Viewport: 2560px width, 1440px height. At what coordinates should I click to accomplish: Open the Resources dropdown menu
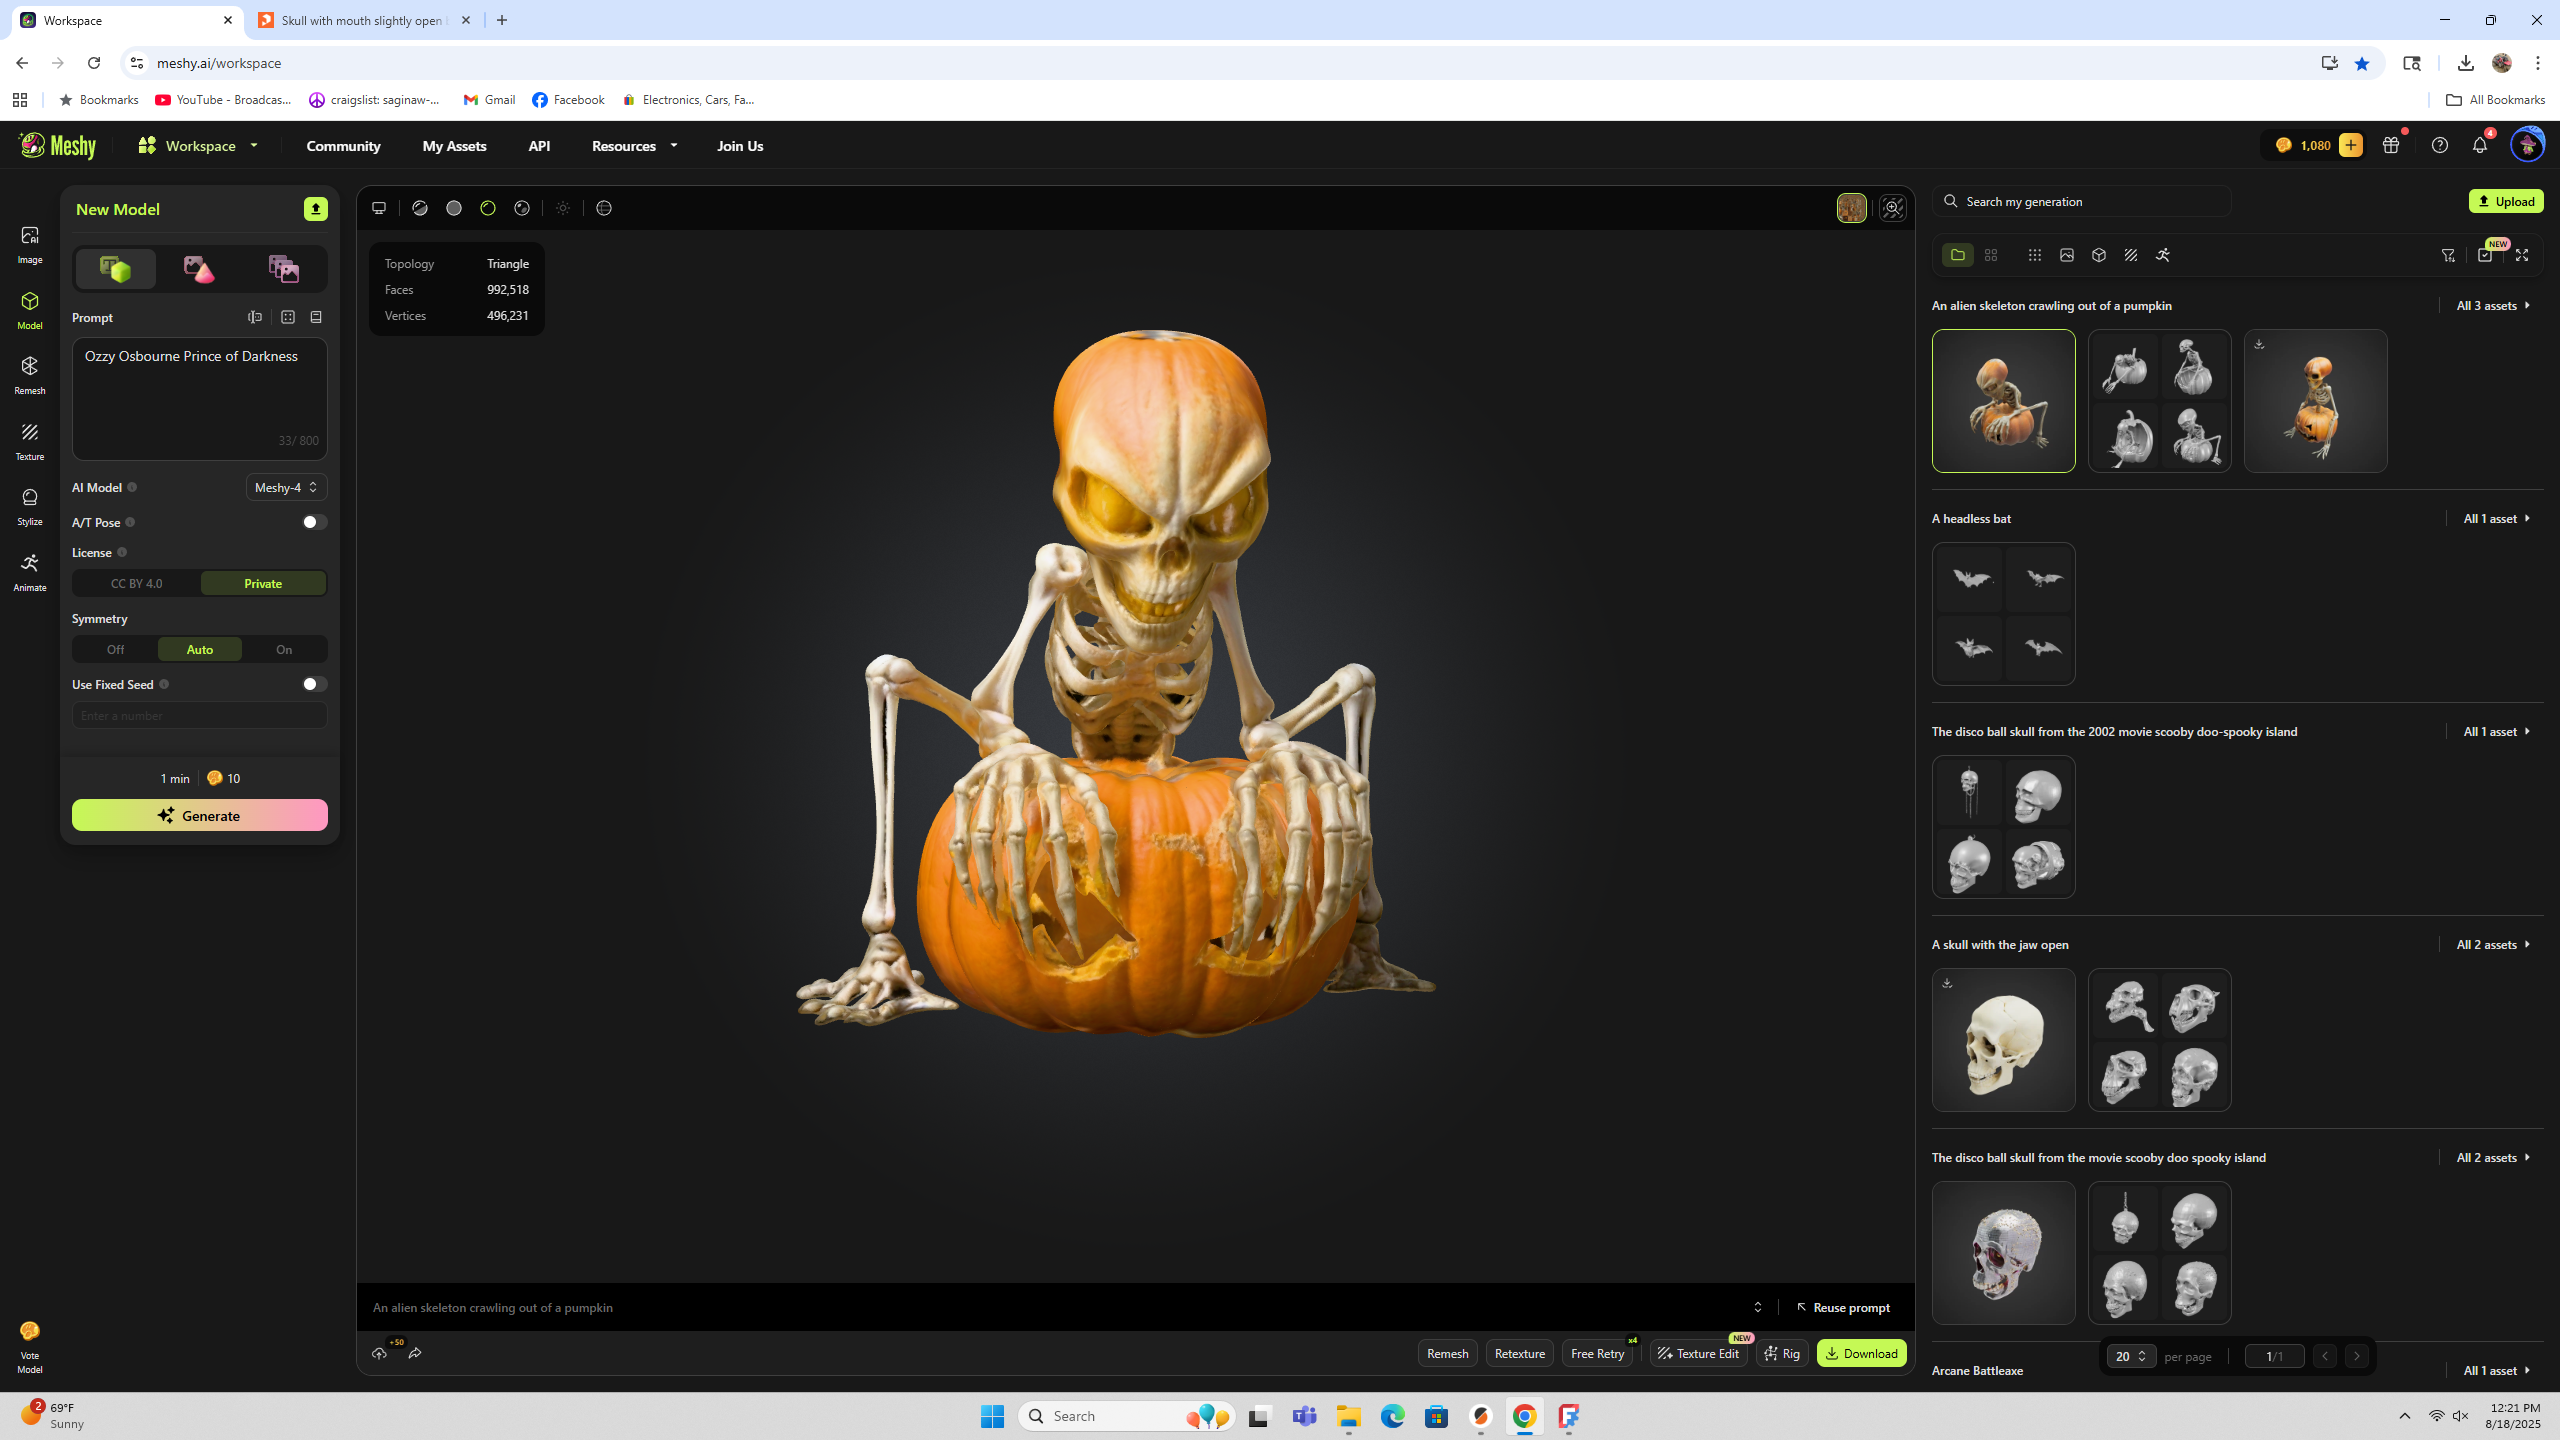click(634, 146)
